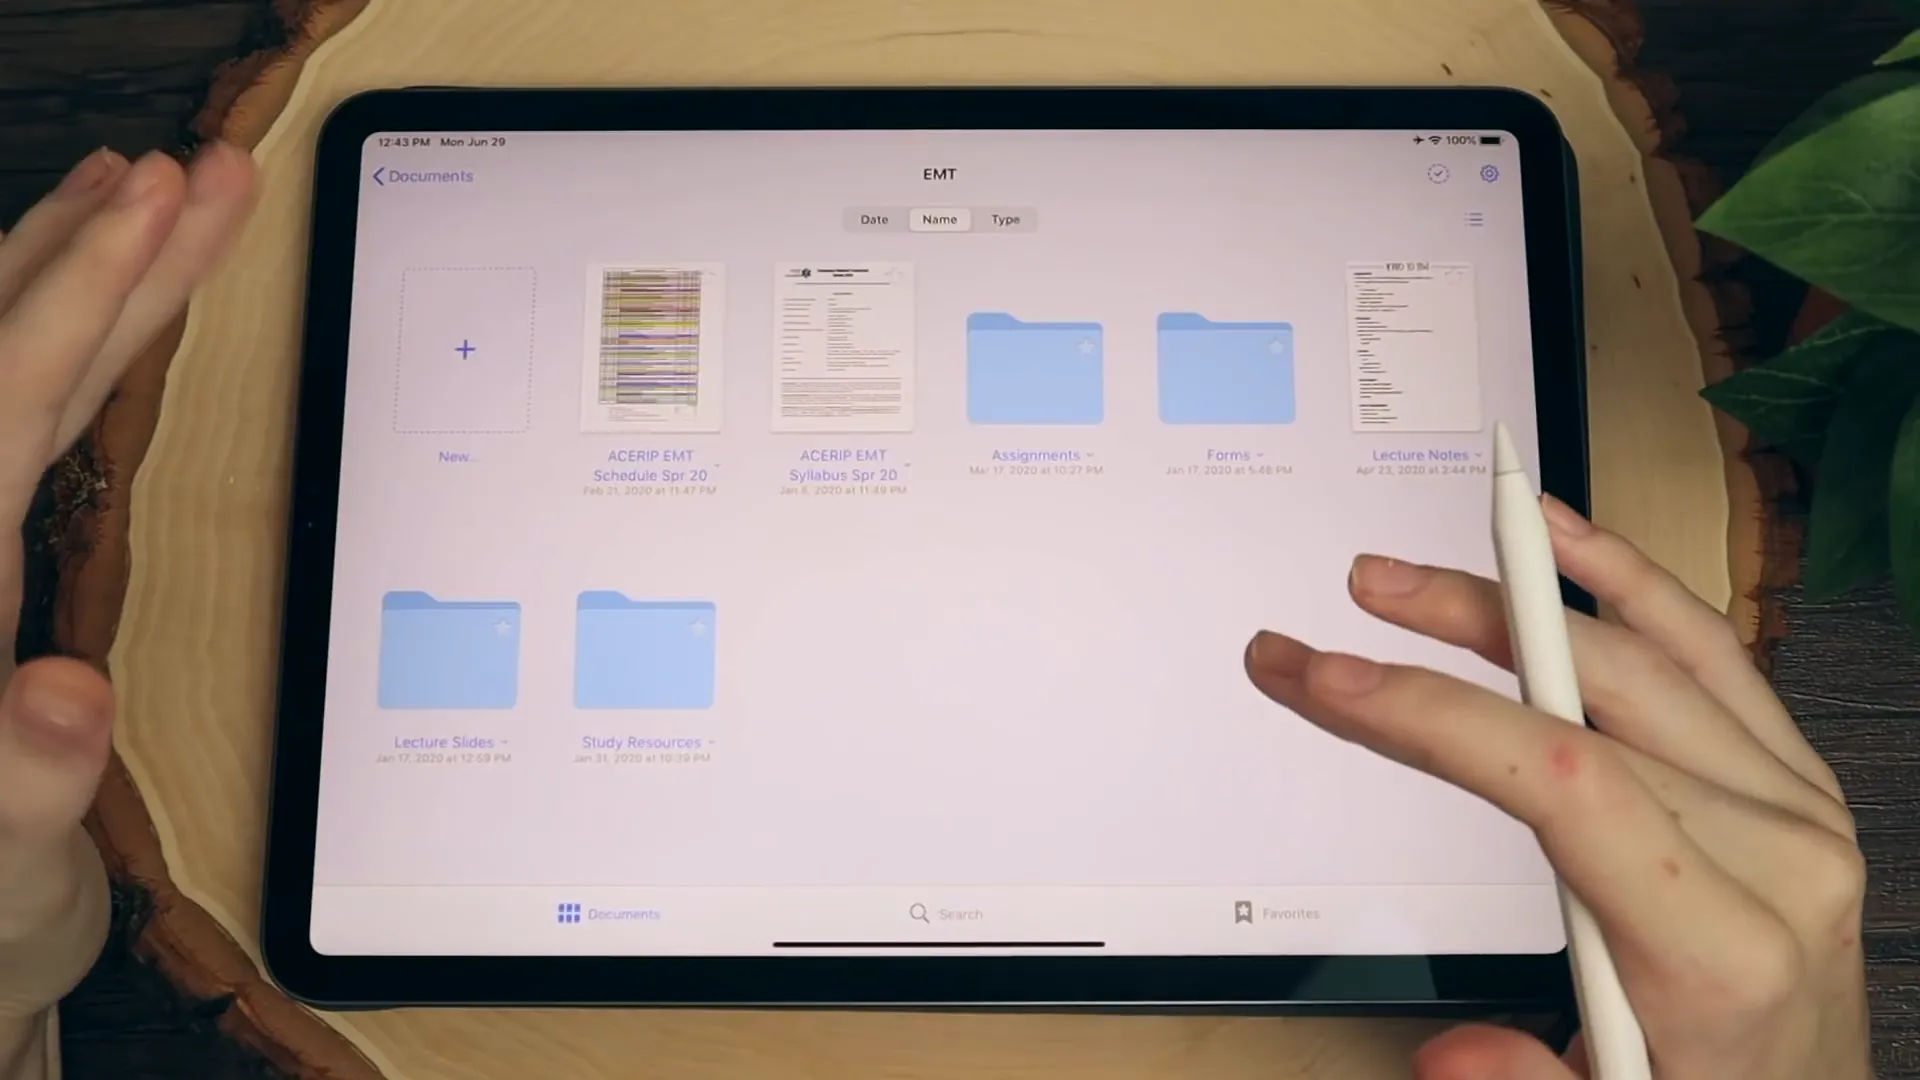Expand Study Resources folder options
Screen dimensions: 1920x1080
tap(712, 741)
